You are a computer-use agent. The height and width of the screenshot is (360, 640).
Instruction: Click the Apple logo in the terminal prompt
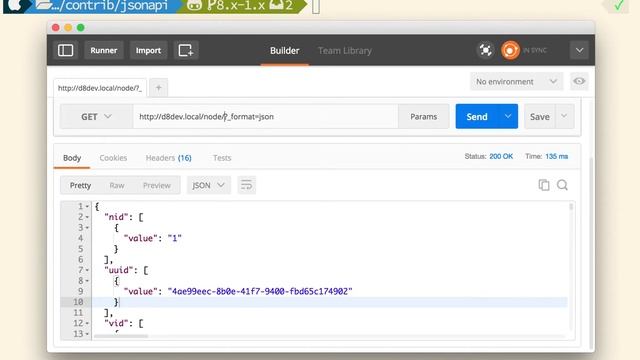pyautogui.click(x=16, y=5)
